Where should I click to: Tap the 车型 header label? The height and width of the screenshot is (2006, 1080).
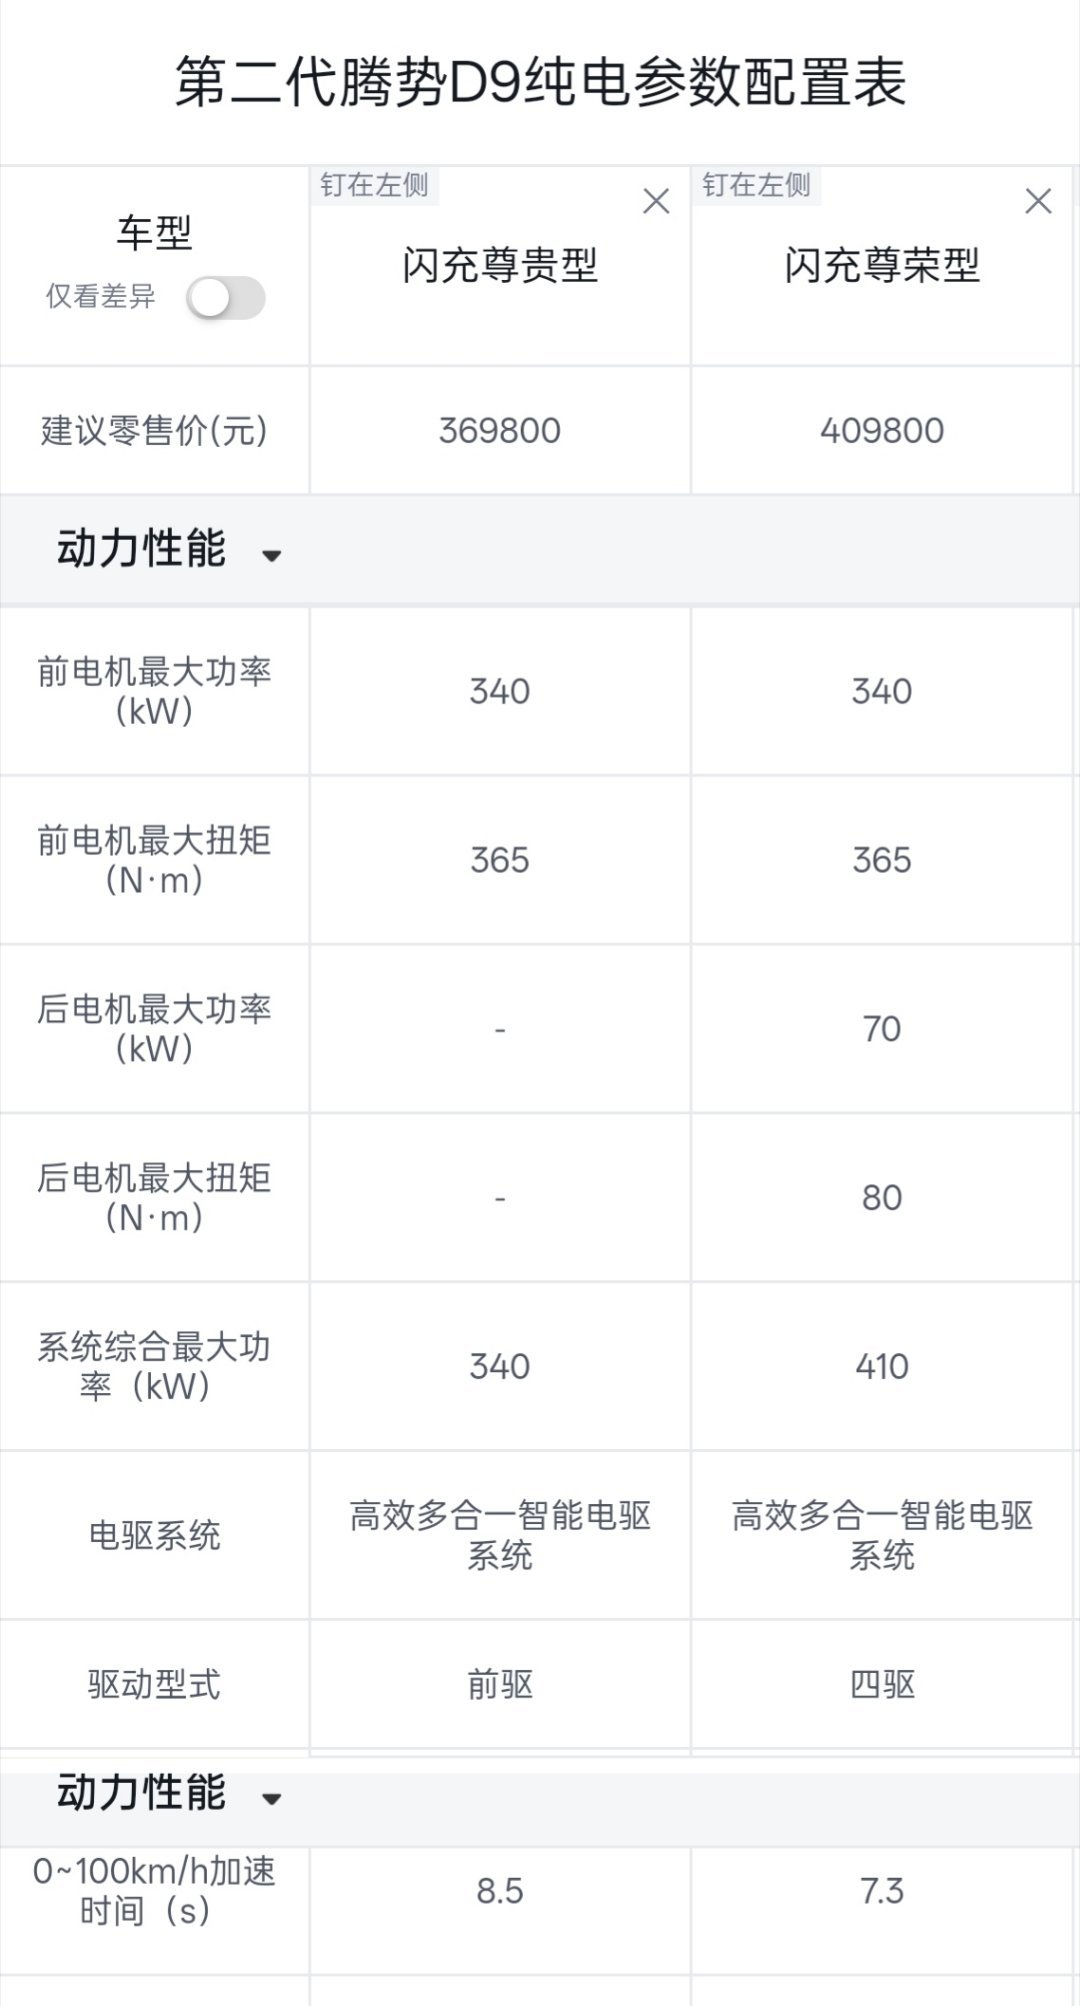point(154,234)
